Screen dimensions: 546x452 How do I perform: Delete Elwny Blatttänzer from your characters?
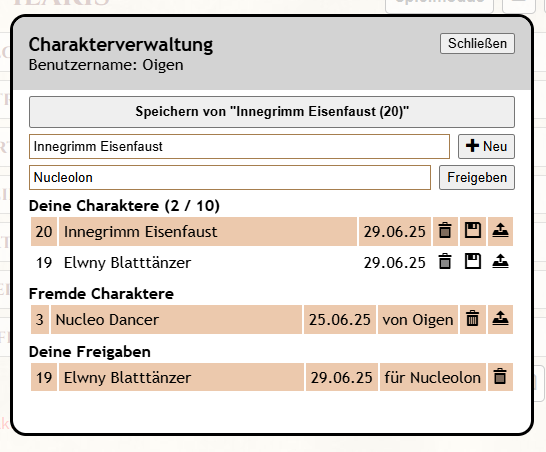coord(445,262)
